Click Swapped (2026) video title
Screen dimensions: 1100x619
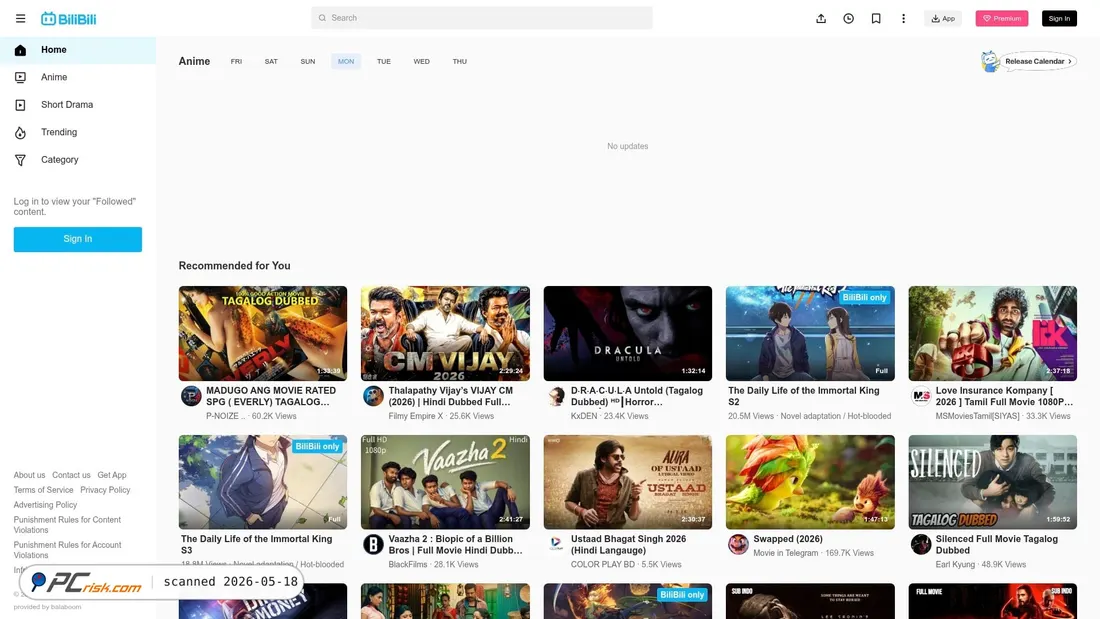[x=788, y=539]
